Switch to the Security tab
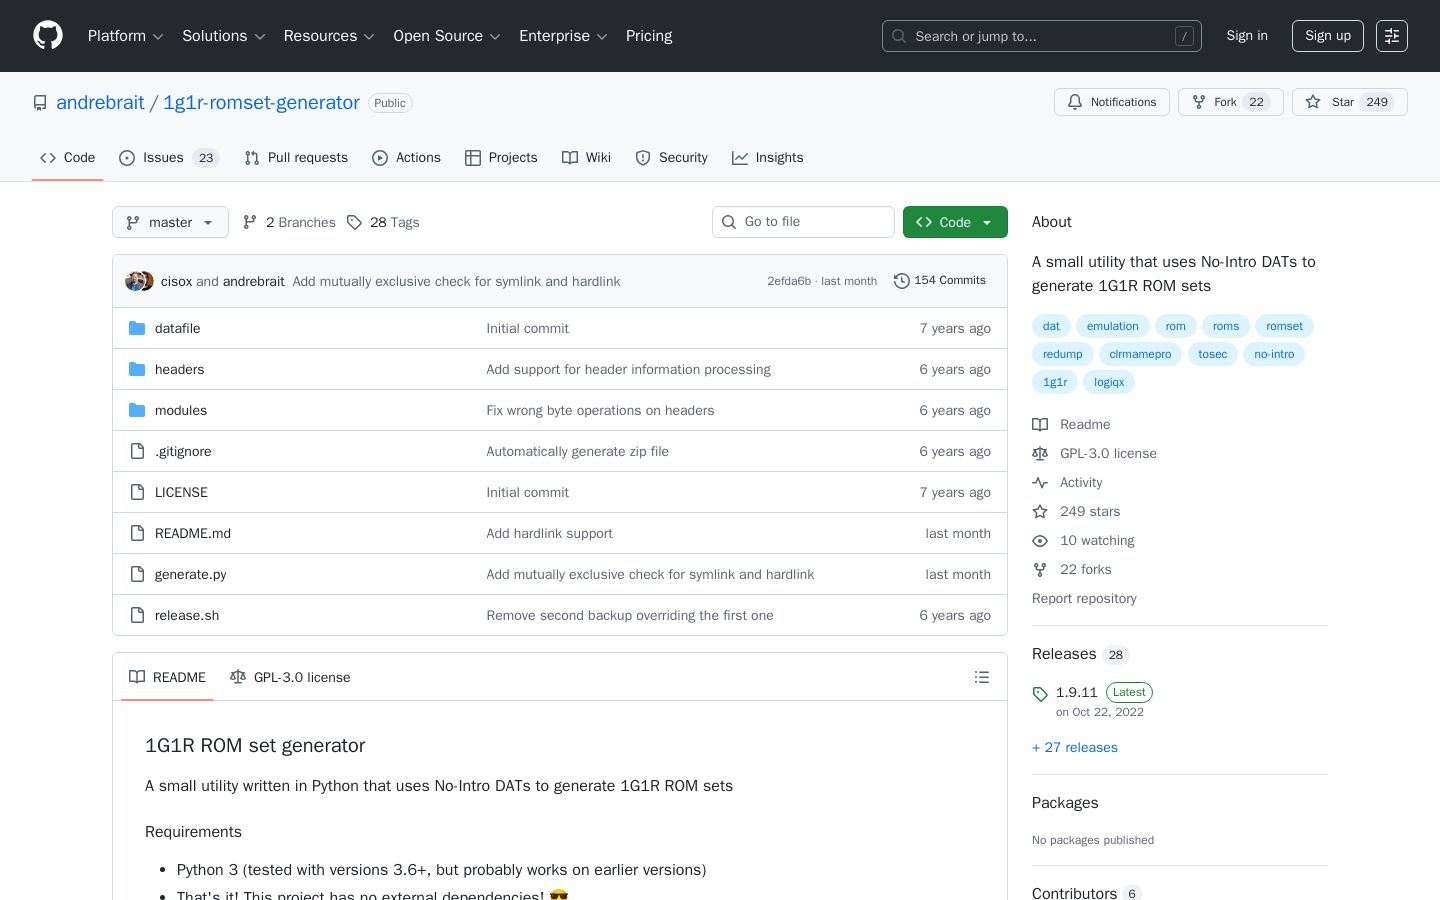Viewport: 1440px width, 900px height. pyautogui.click(x=671, y=158)
